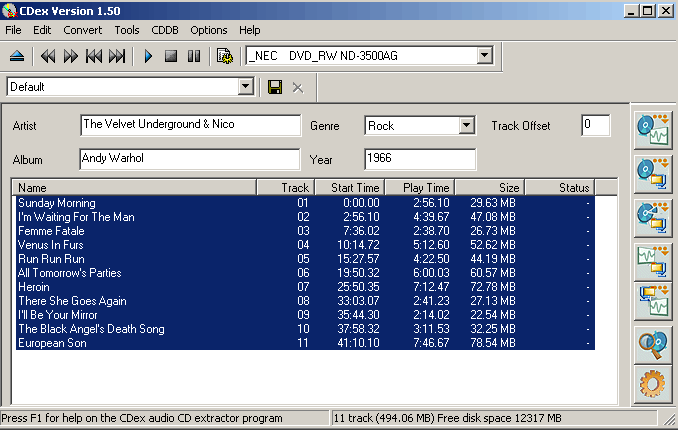The image size is (678, 430).
Task: Open the CD drive selection dropdown
Action: click(485, 55)
